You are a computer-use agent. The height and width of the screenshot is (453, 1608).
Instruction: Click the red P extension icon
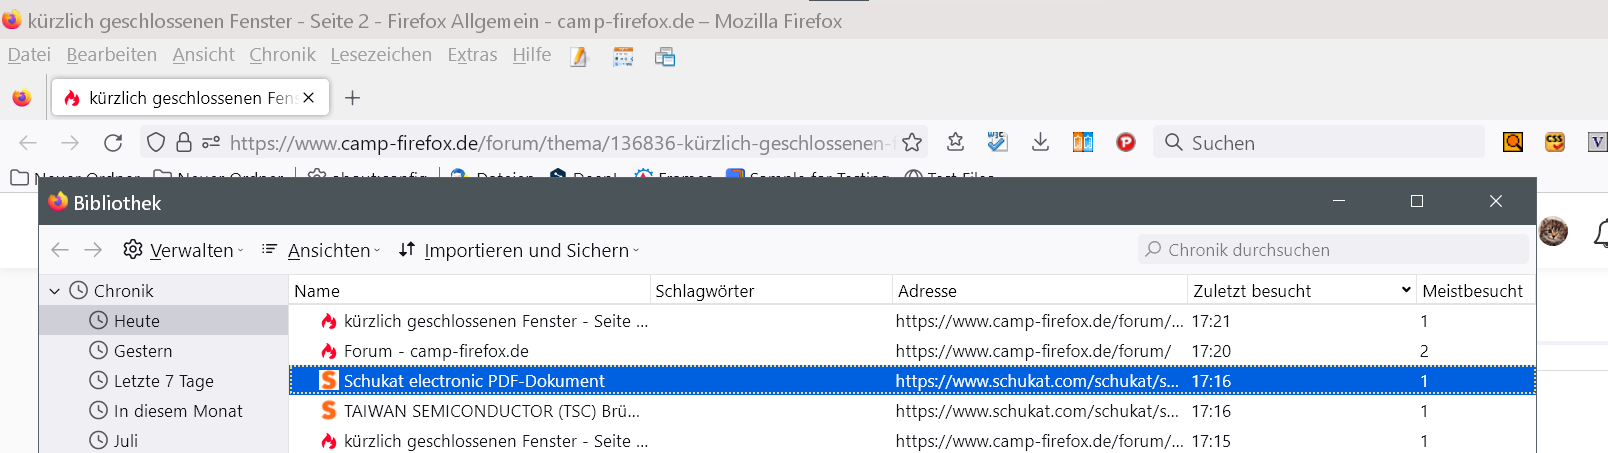[x=1126, y=143]
